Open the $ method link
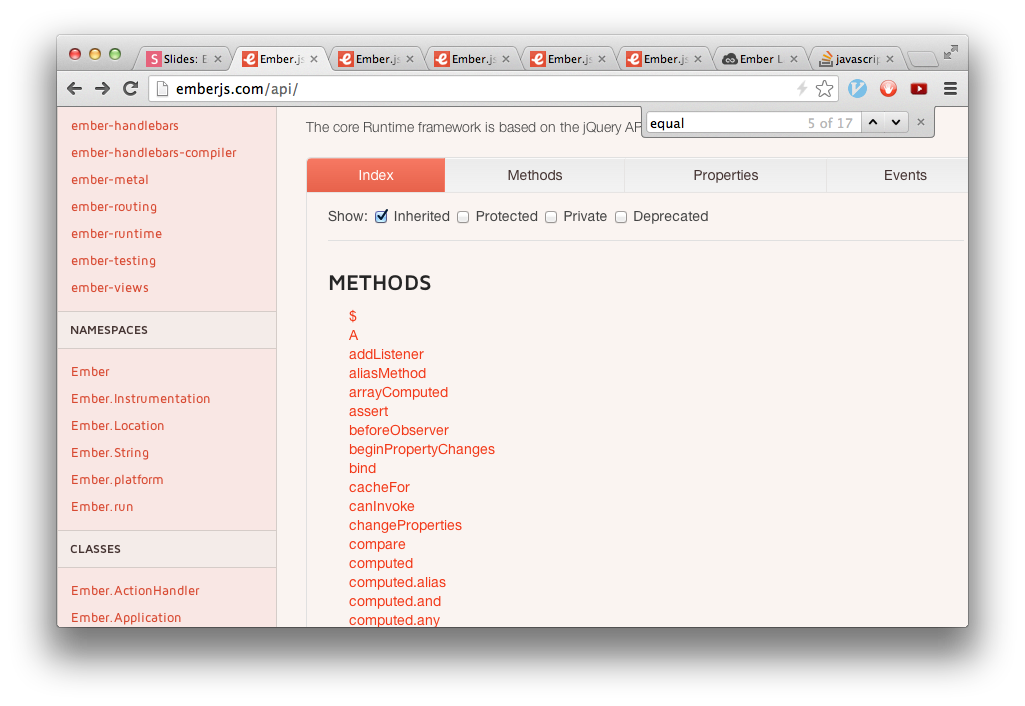The image size is (1025, 706). pos(353,316)
